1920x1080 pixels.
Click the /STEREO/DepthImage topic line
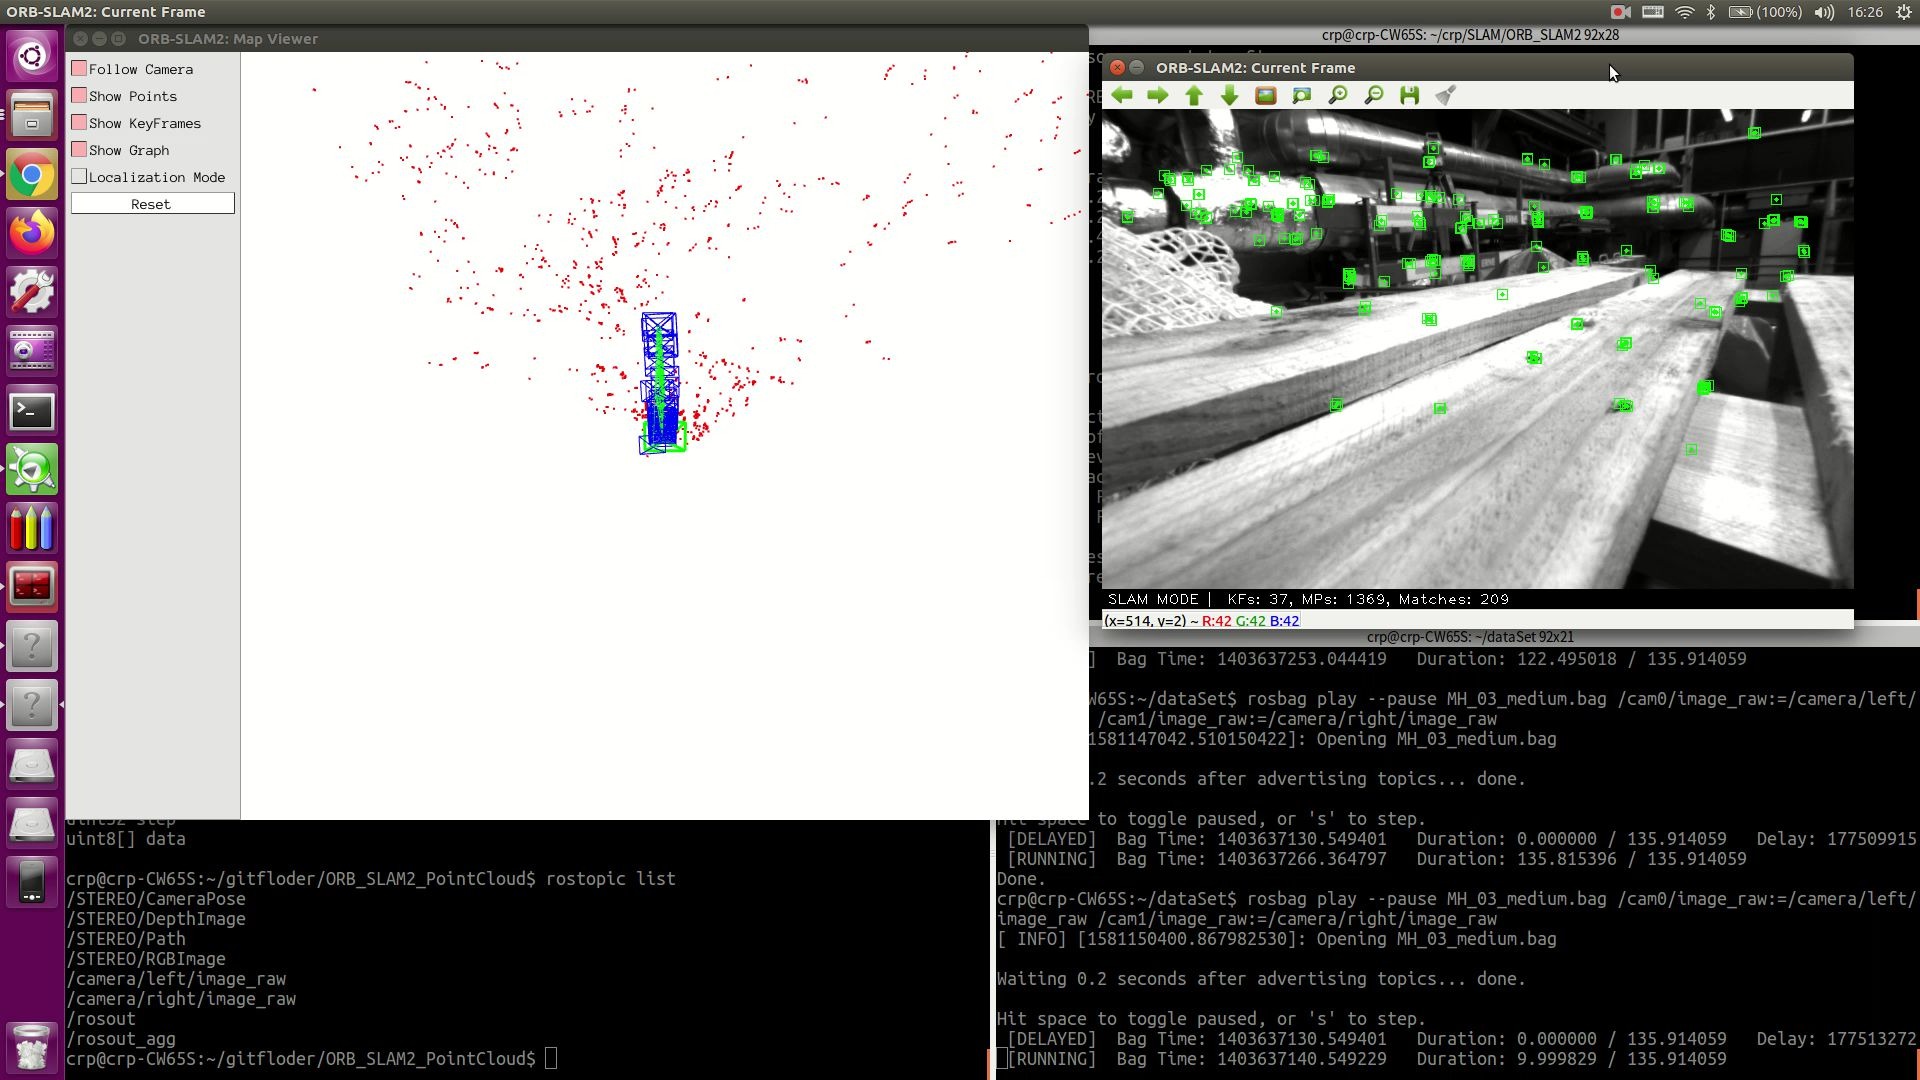click(156, 919)
